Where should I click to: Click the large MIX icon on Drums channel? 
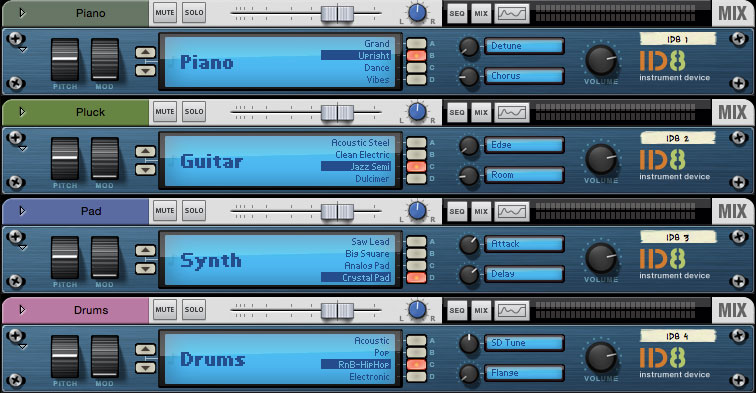(732, 310)
